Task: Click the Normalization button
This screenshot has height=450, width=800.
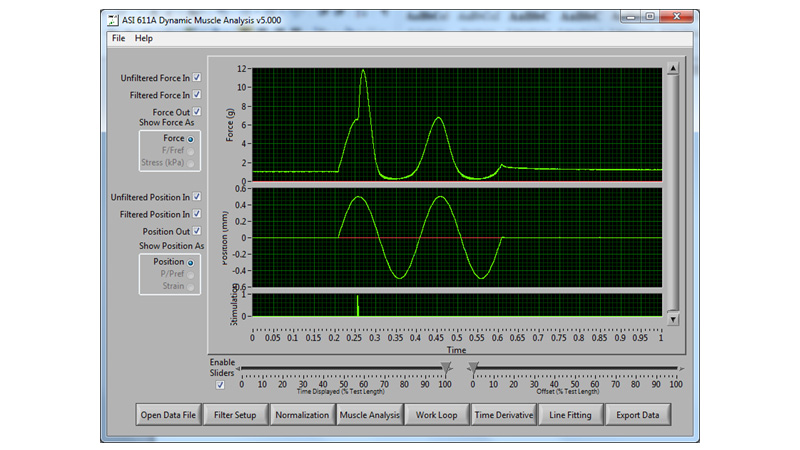Action: (x=303, y=415)
